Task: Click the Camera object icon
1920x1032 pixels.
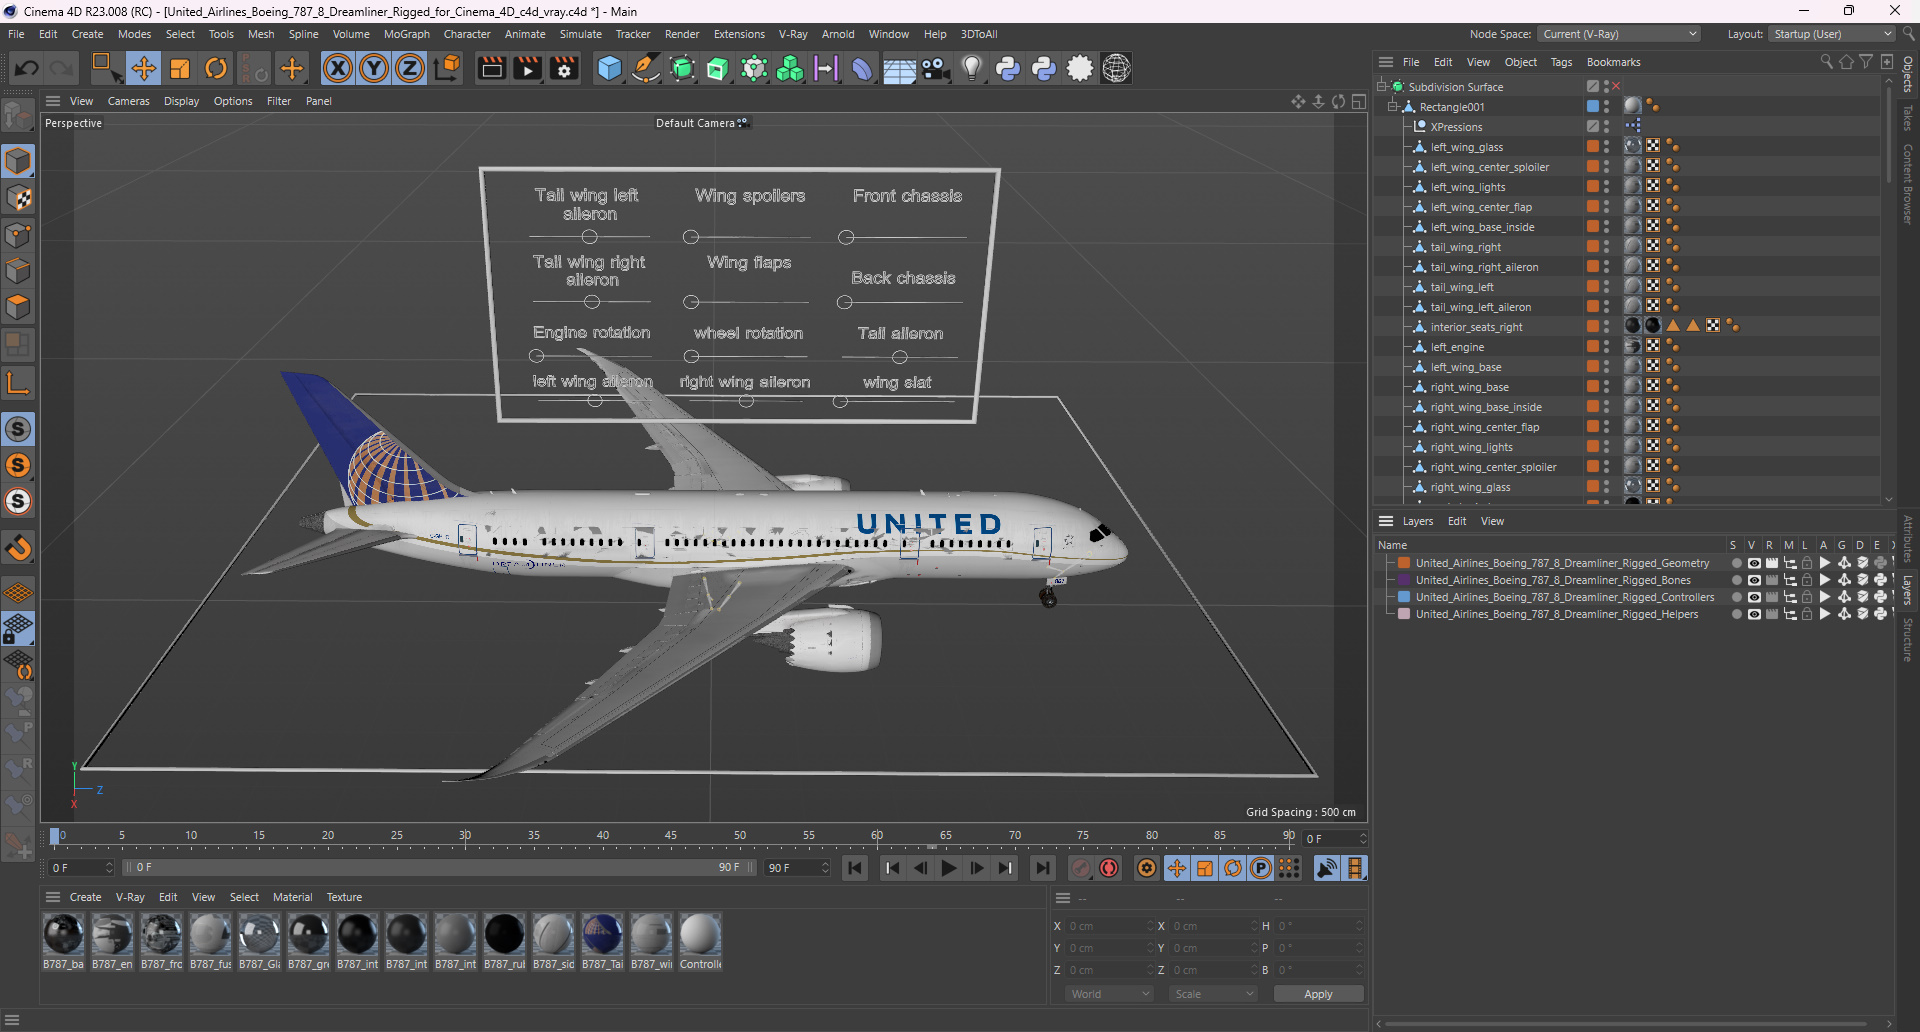Action: 935,68
